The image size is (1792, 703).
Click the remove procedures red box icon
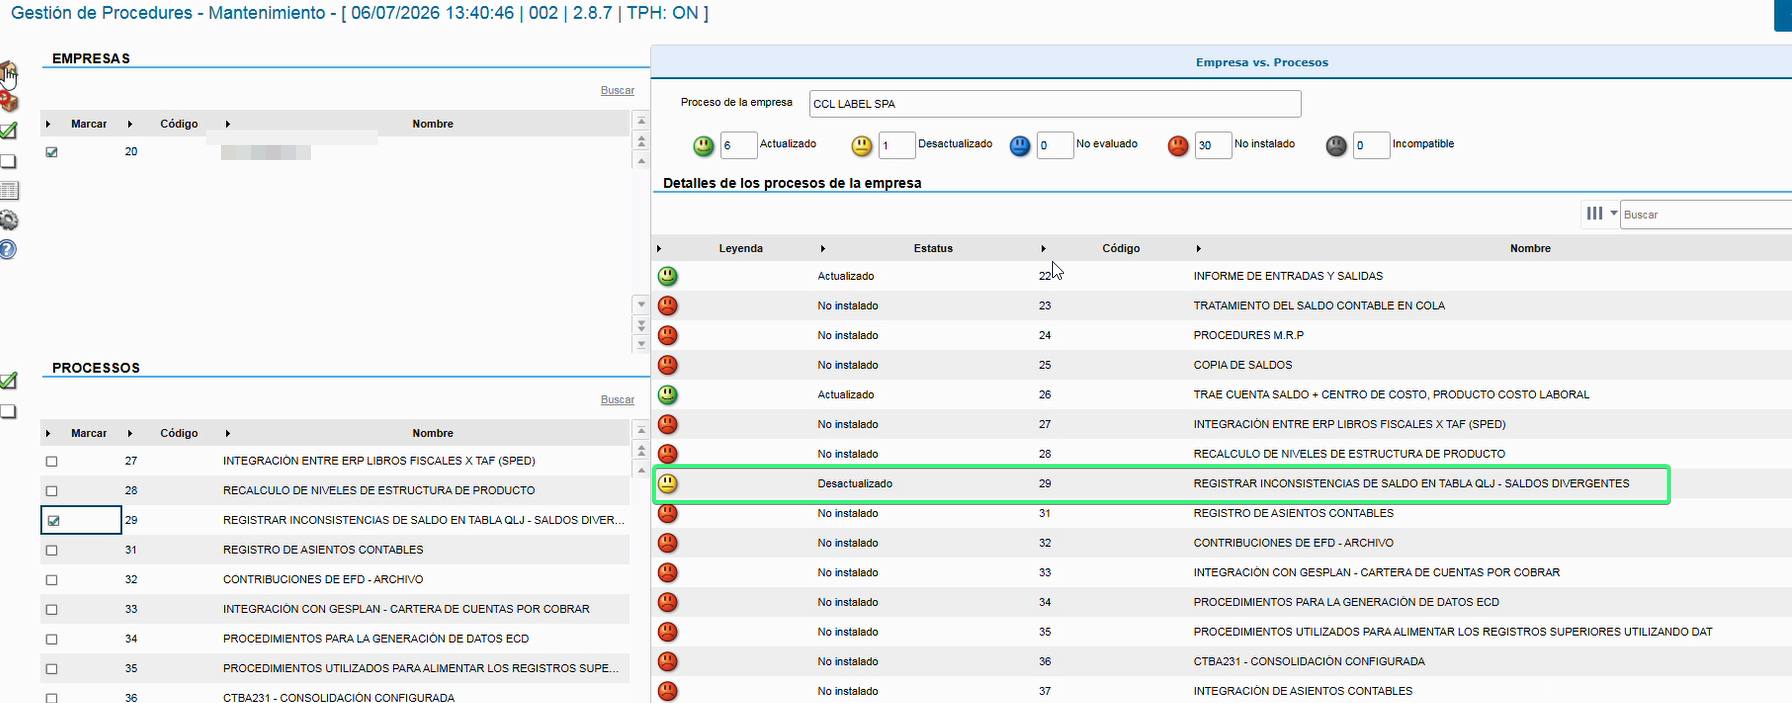[8, 101]
